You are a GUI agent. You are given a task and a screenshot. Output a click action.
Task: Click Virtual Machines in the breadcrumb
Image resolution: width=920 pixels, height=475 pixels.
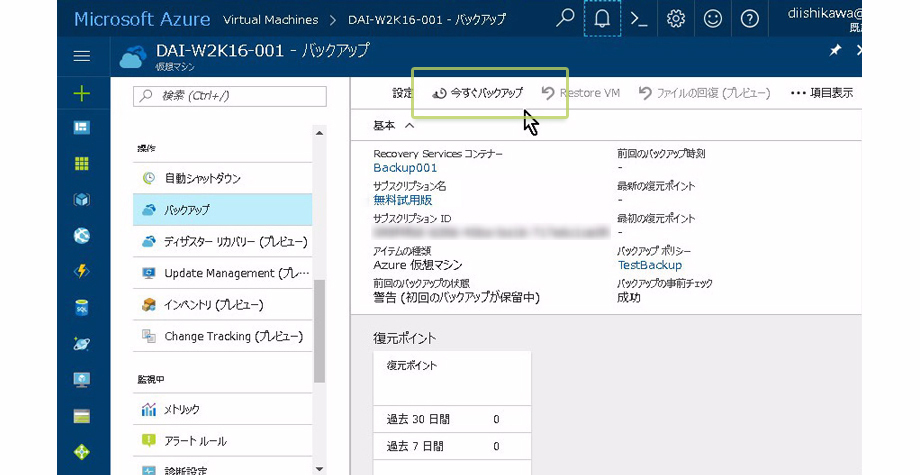[x=271, y=19]
